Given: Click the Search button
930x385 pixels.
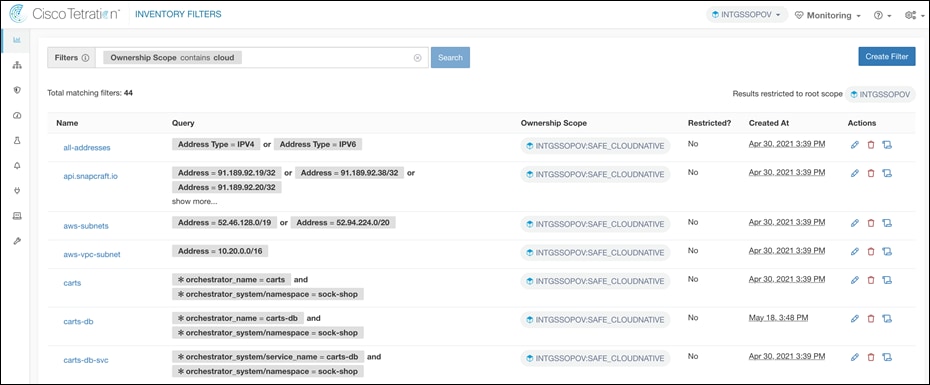Looking at the screenshot, I should point(450,58).
